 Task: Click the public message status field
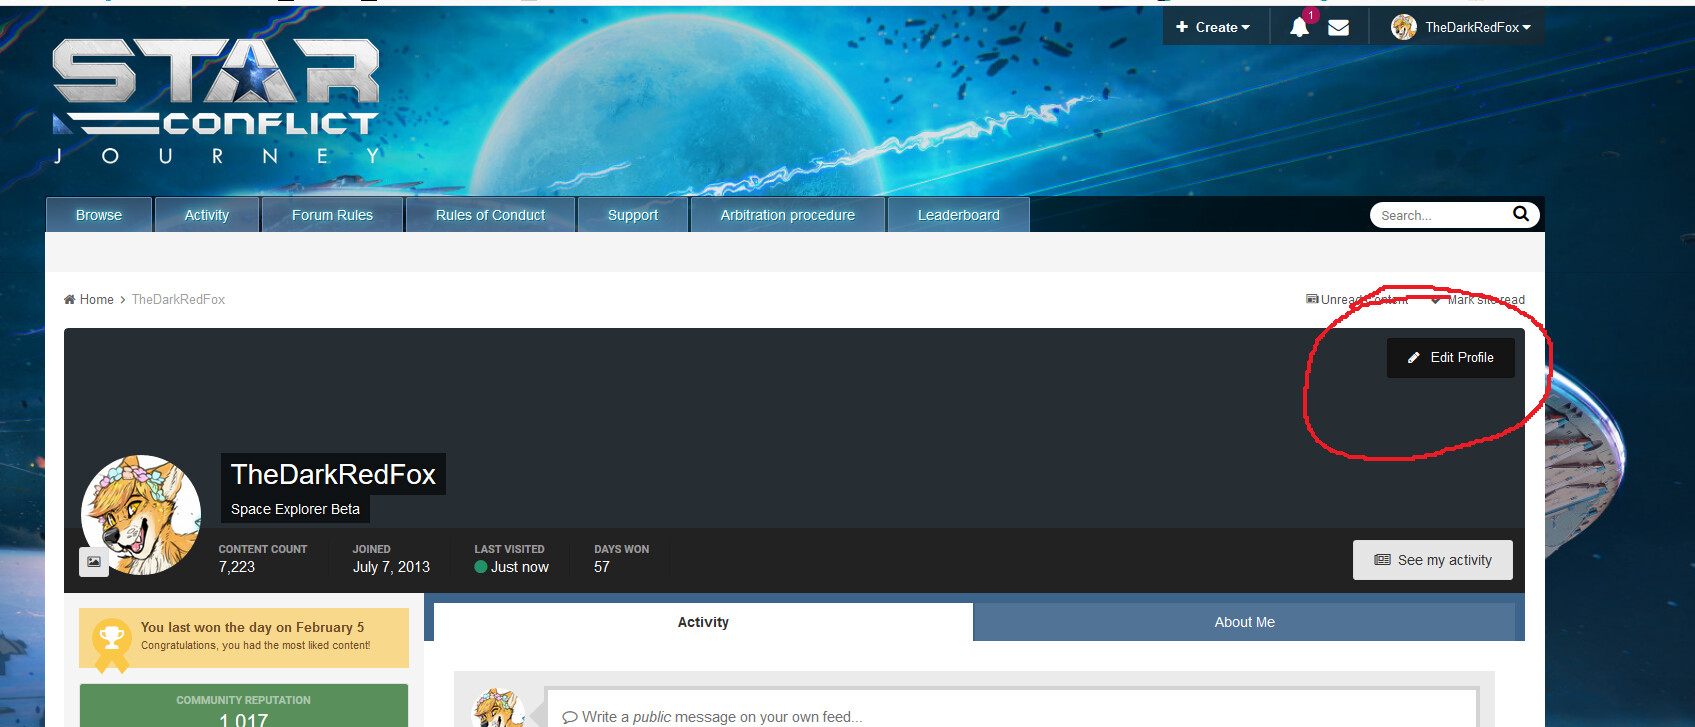coord(1010,716)
